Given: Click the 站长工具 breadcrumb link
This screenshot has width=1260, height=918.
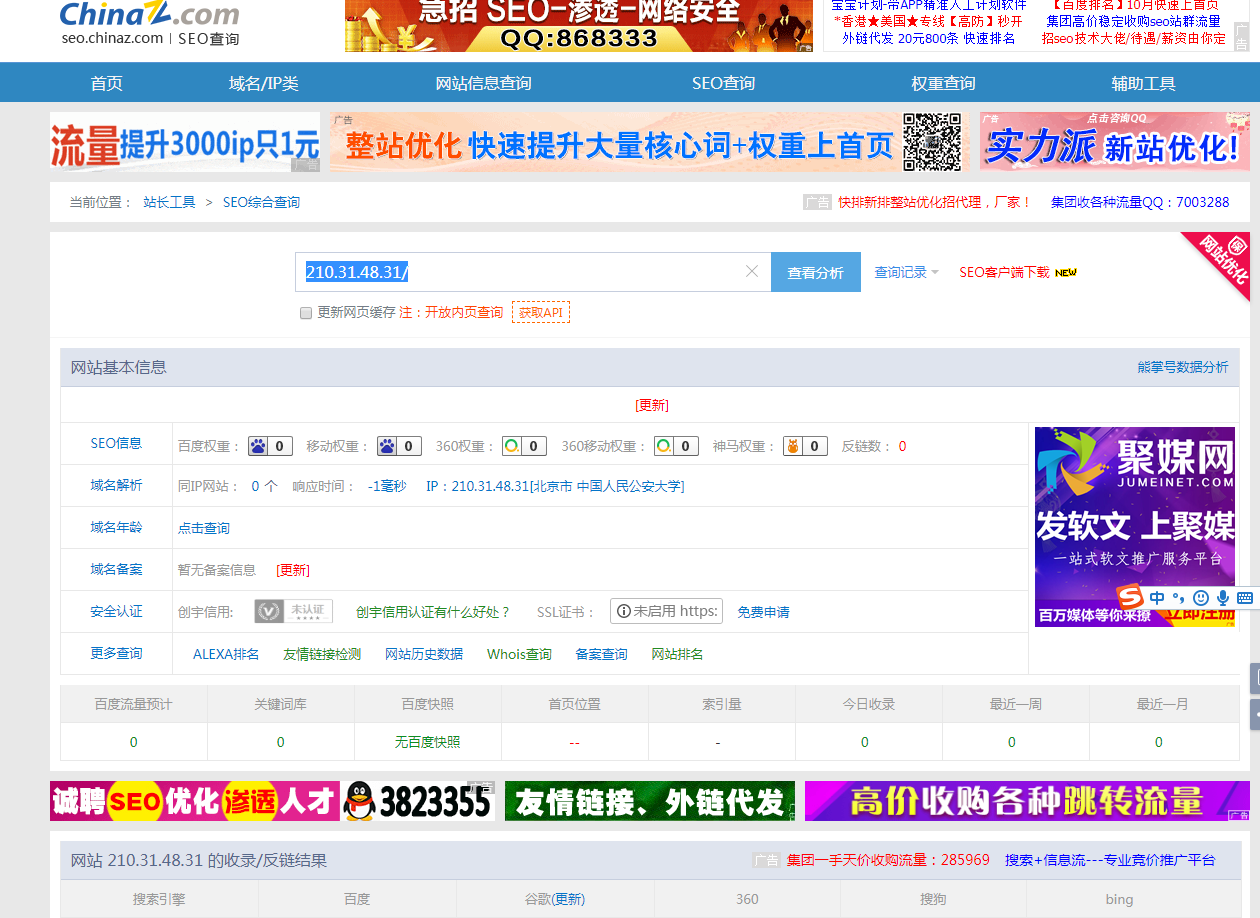Looking at the screenshot, I should click(169, 202).
